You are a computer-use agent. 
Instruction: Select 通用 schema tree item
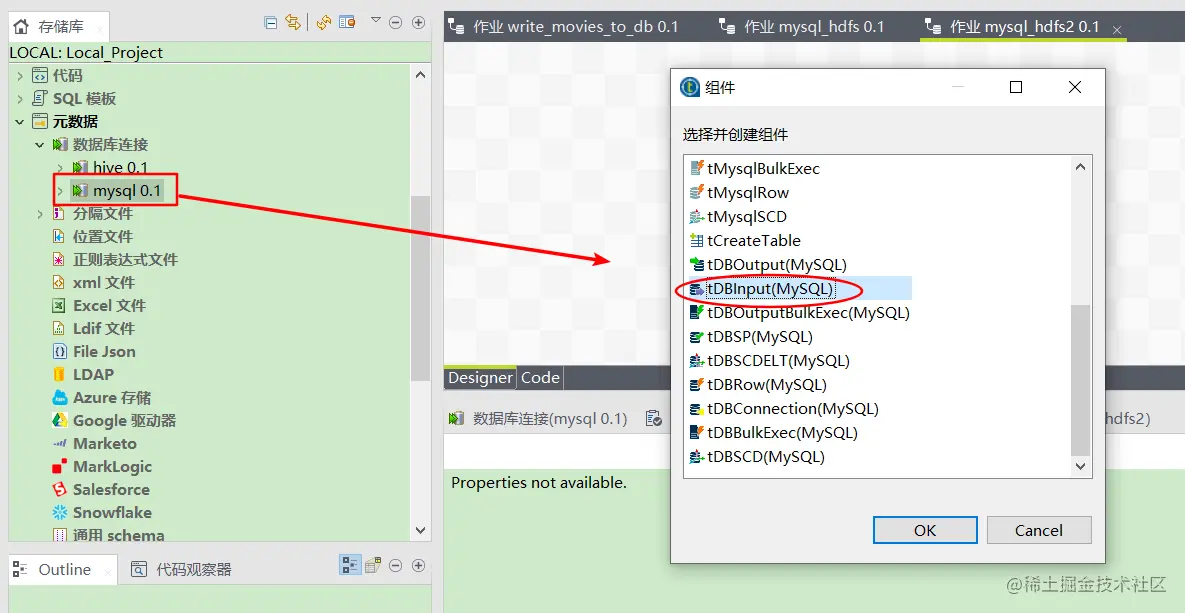point(119,535)
